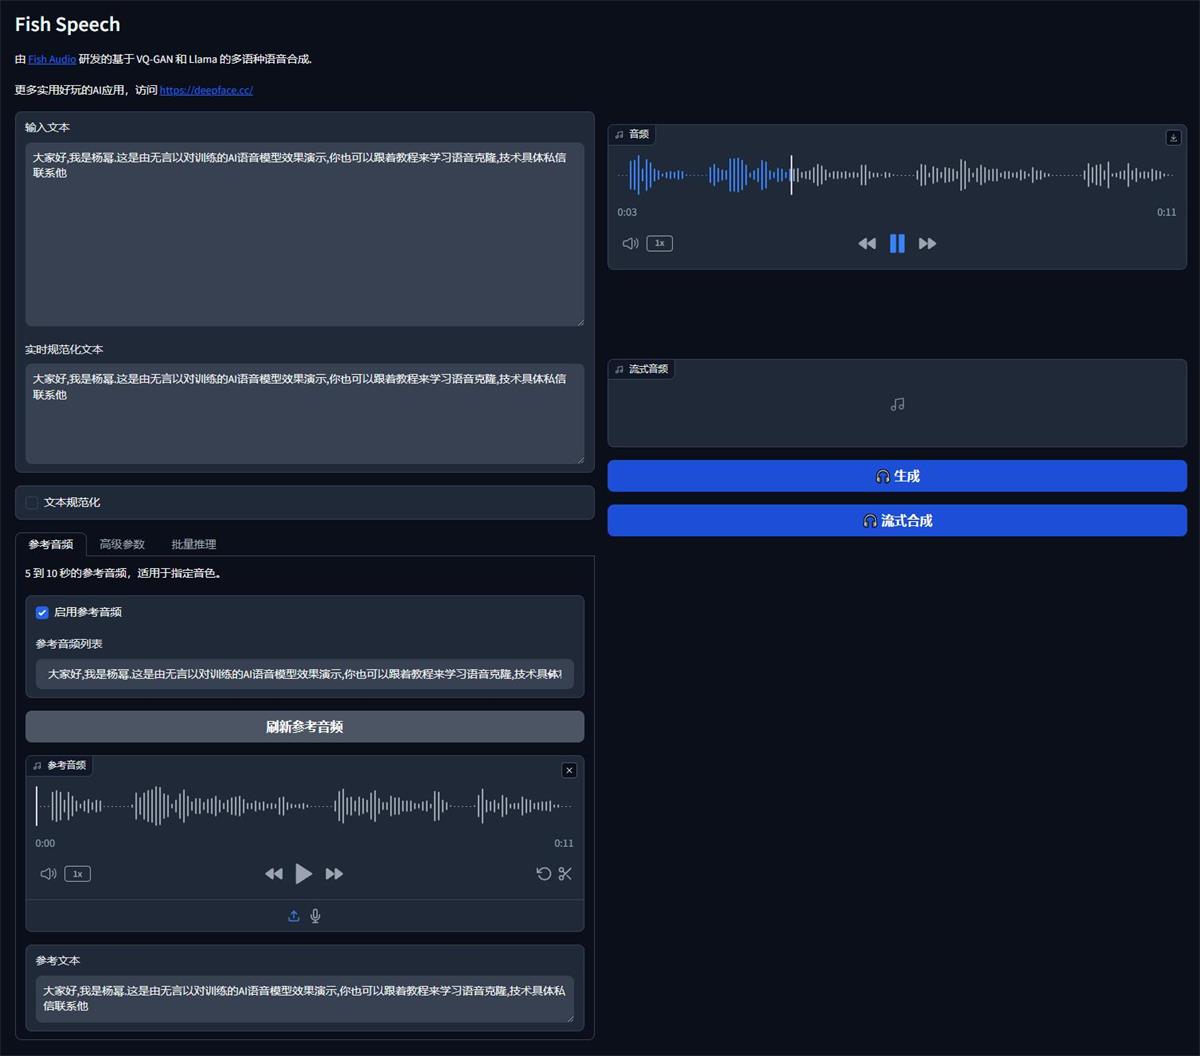Screen dimensions: 1200x1056
Task: Enable the 文本规范化 checkbox
Action: point(32,502)
